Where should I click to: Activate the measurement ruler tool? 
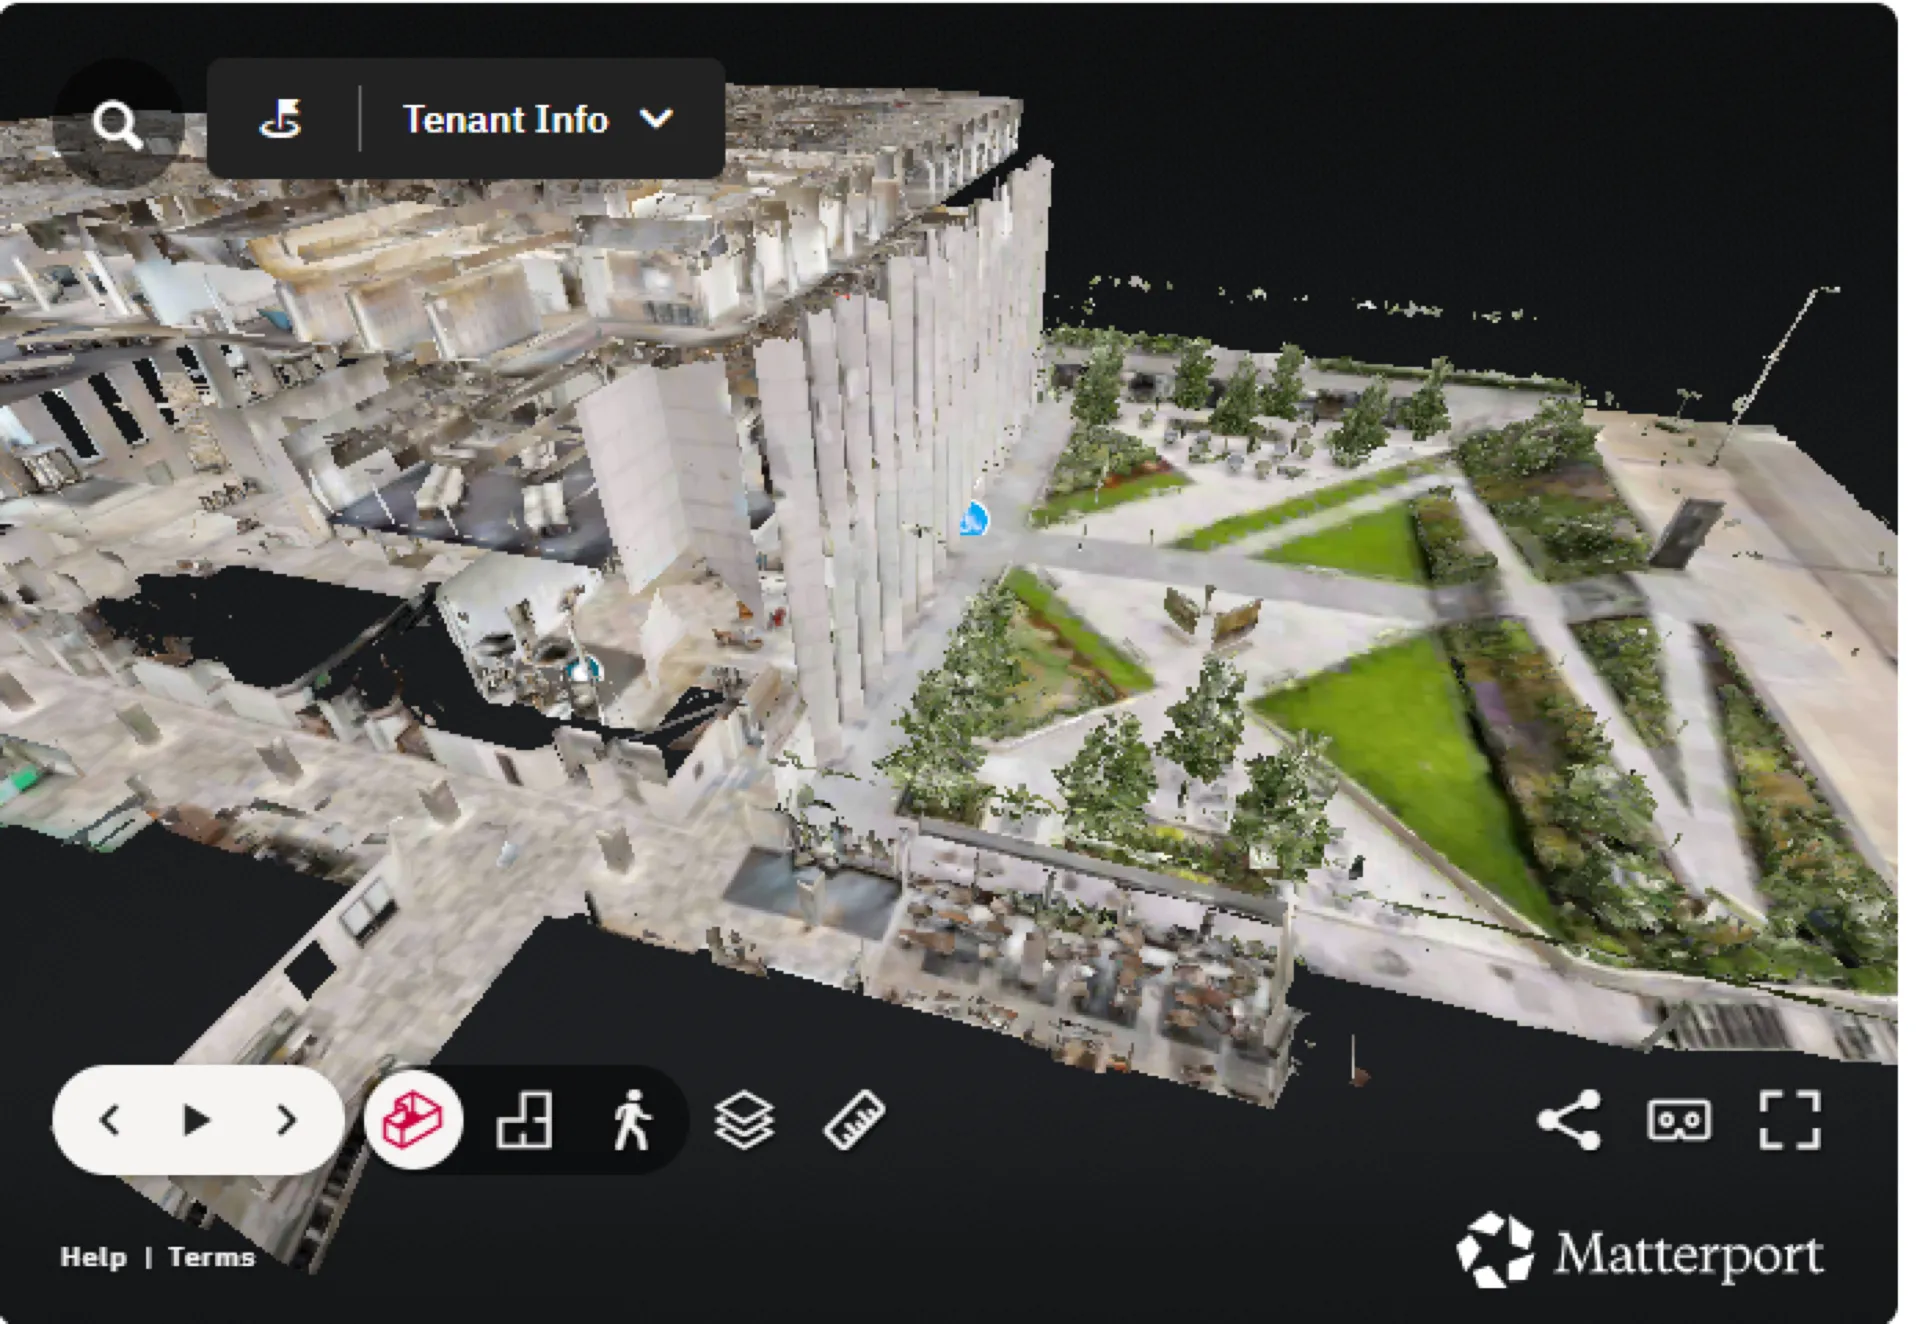[x=854, y=1119]
